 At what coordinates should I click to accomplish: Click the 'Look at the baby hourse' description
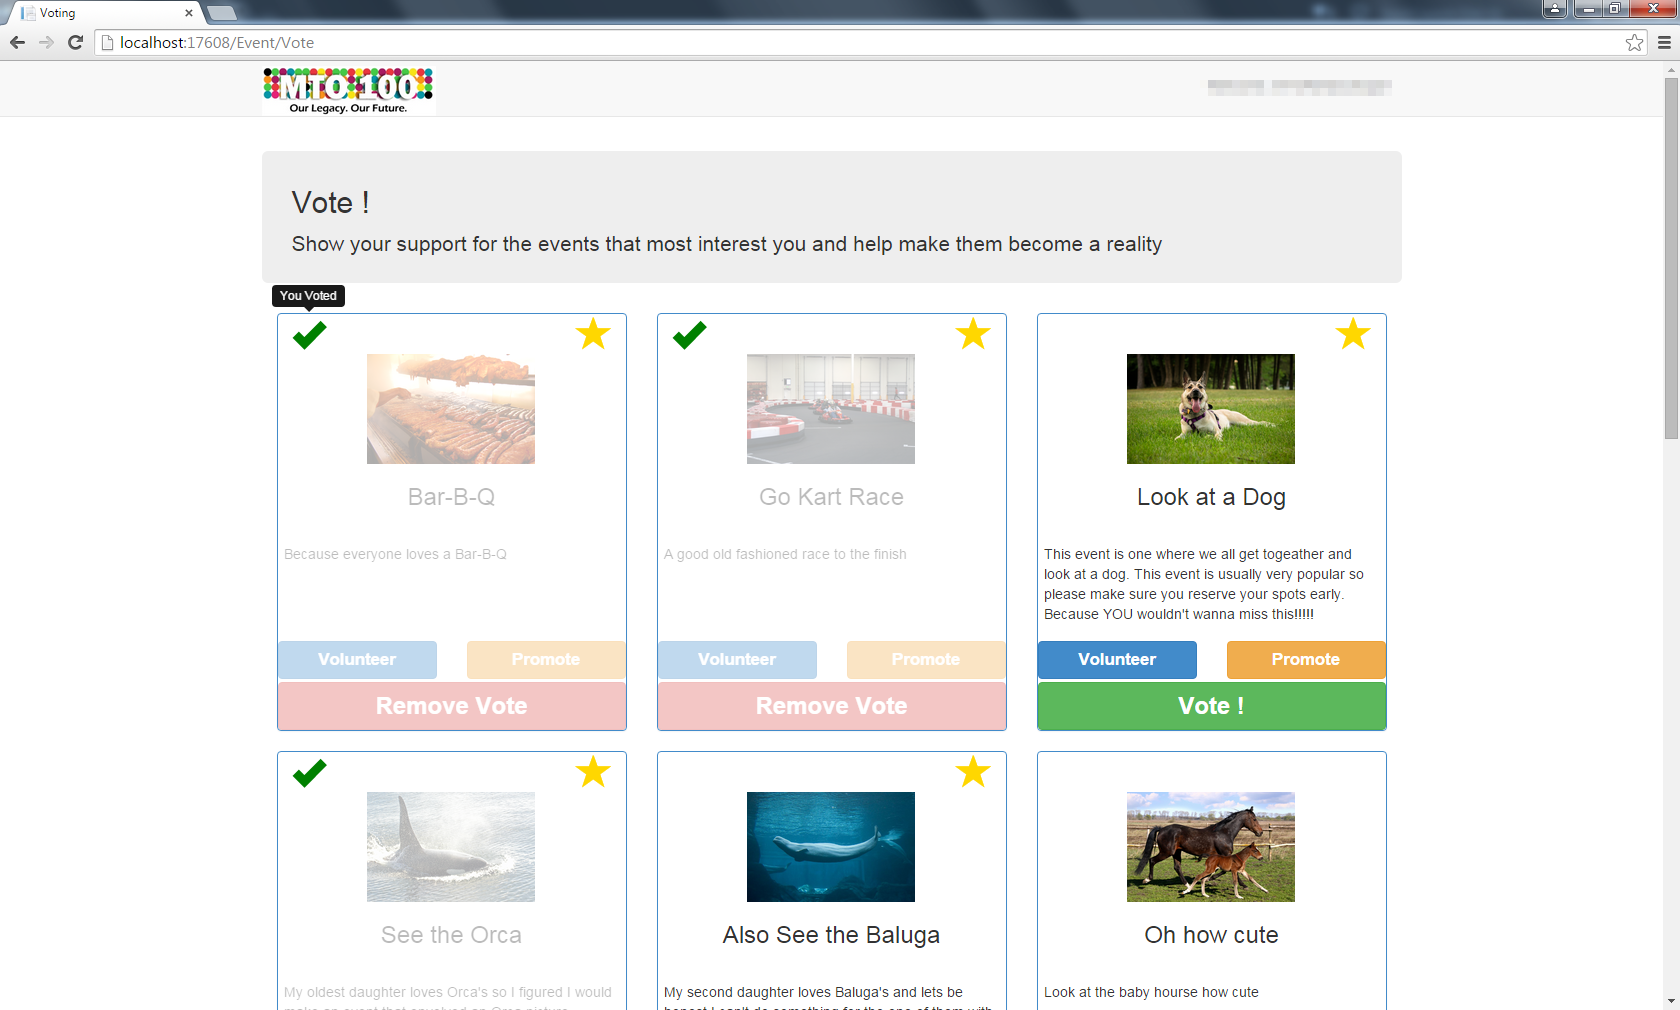[x=1151, y=992]
